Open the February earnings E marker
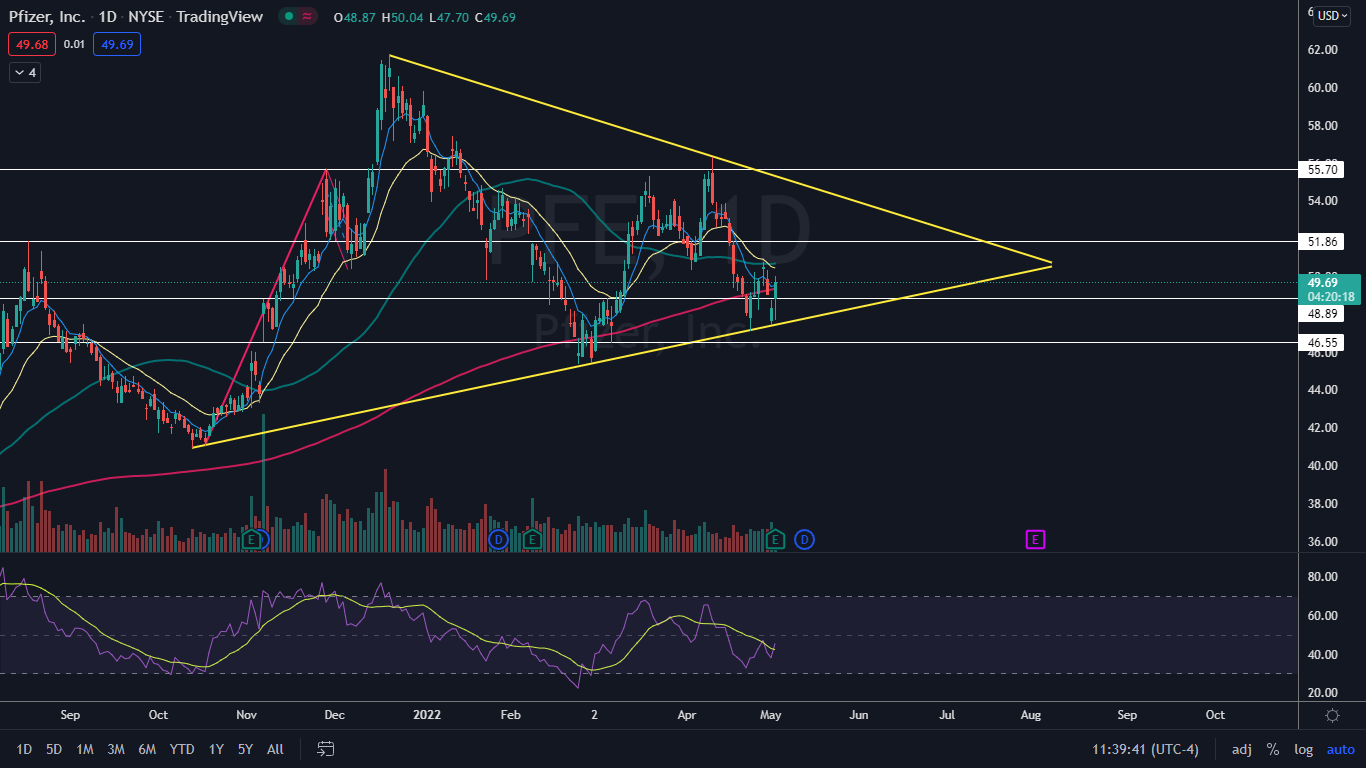The height and width of the screenshot is (768, 1366). pyautogui.click(x=532, y=540)
